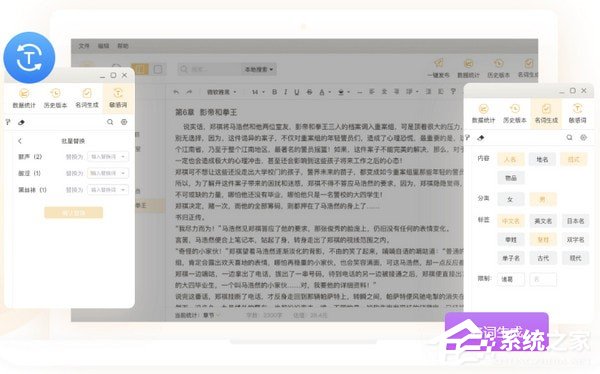Click 数据统计 icon in main window toolbar
Screen dimensions: 600x374
[x=468, y=68]
